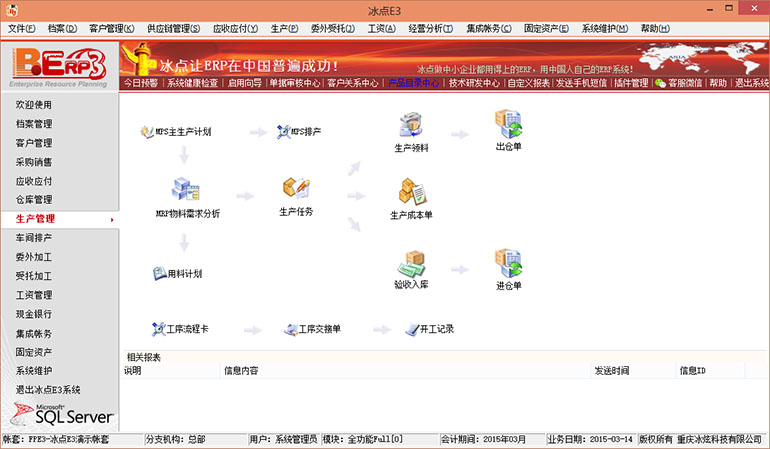Open the 应收应付(Y) menu
This screenshot has height=449, width=770.
(x=235, y=28)
